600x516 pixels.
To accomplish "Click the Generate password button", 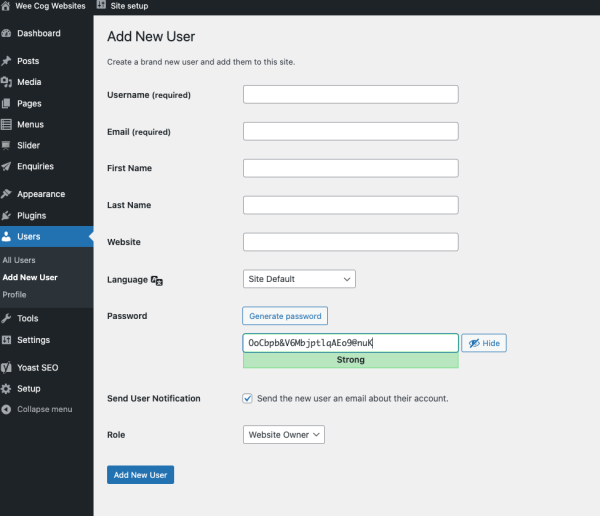I will click(x=285, y=316).
